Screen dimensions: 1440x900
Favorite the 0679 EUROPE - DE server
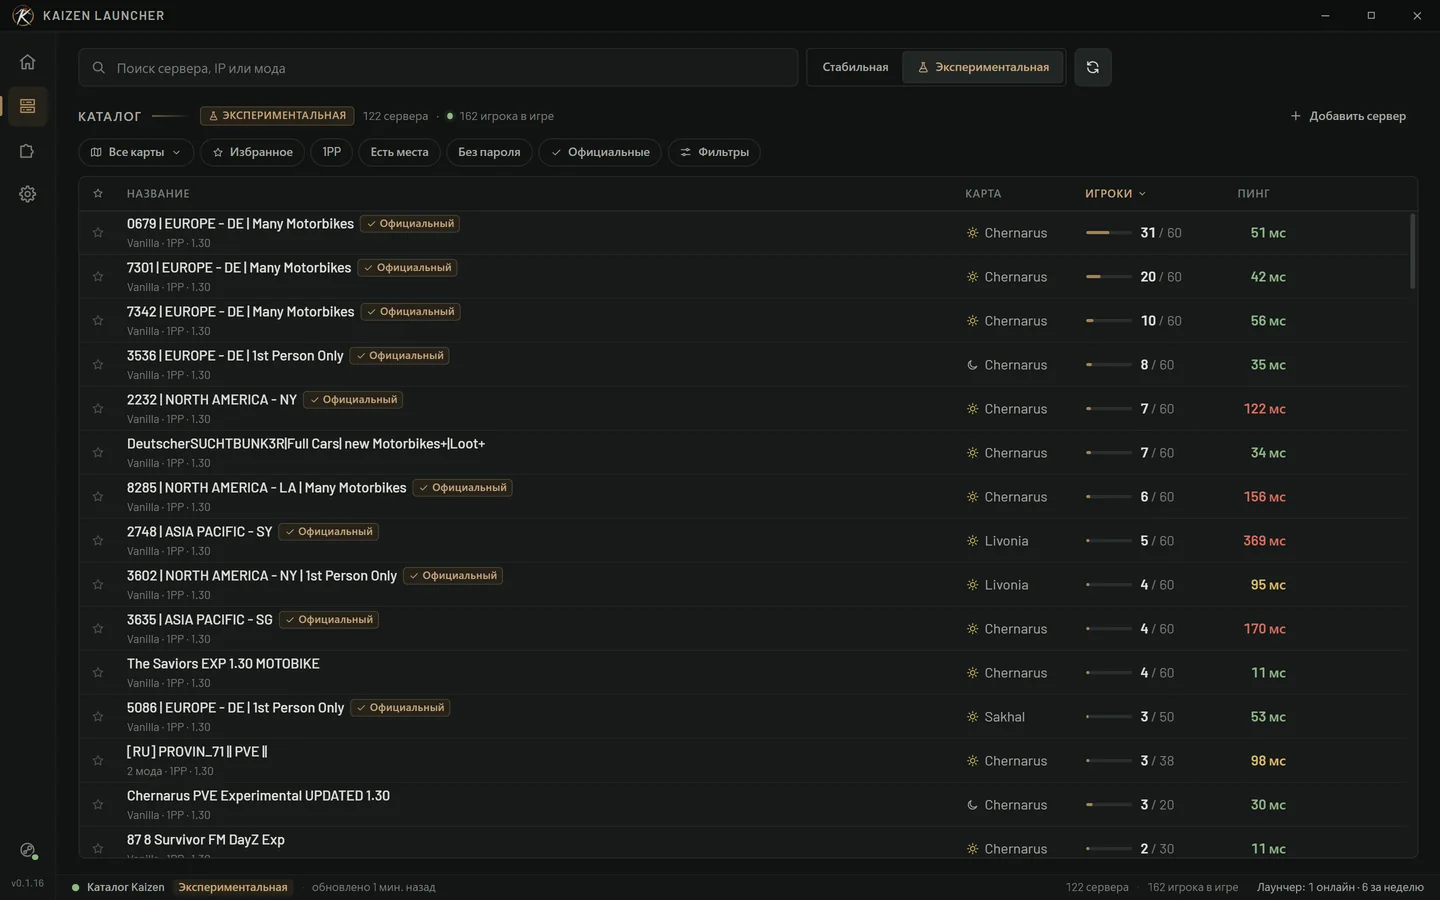pyautogui.click(x=98, y=233)
